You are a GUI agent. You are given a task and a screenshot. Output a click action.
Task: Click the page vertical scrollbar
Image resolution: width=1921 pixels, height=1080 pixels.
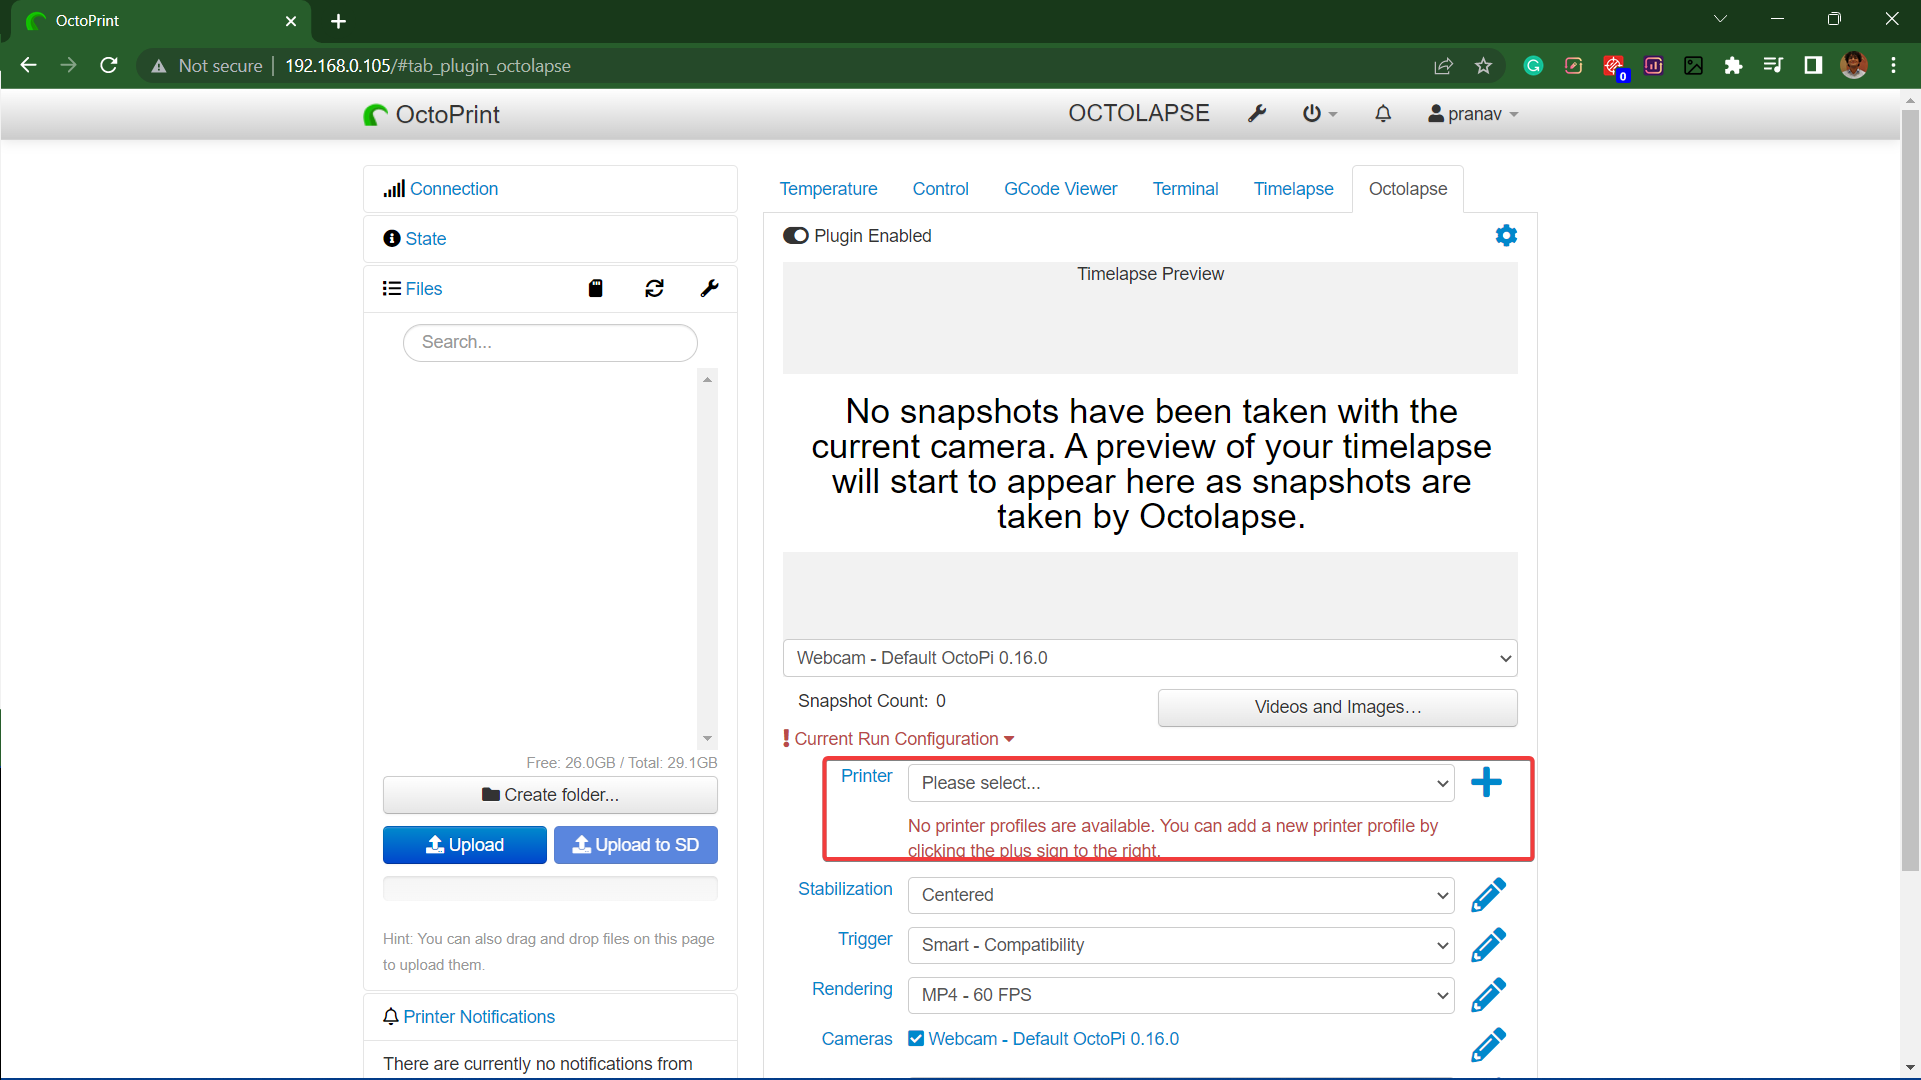tap(1910, 490)
